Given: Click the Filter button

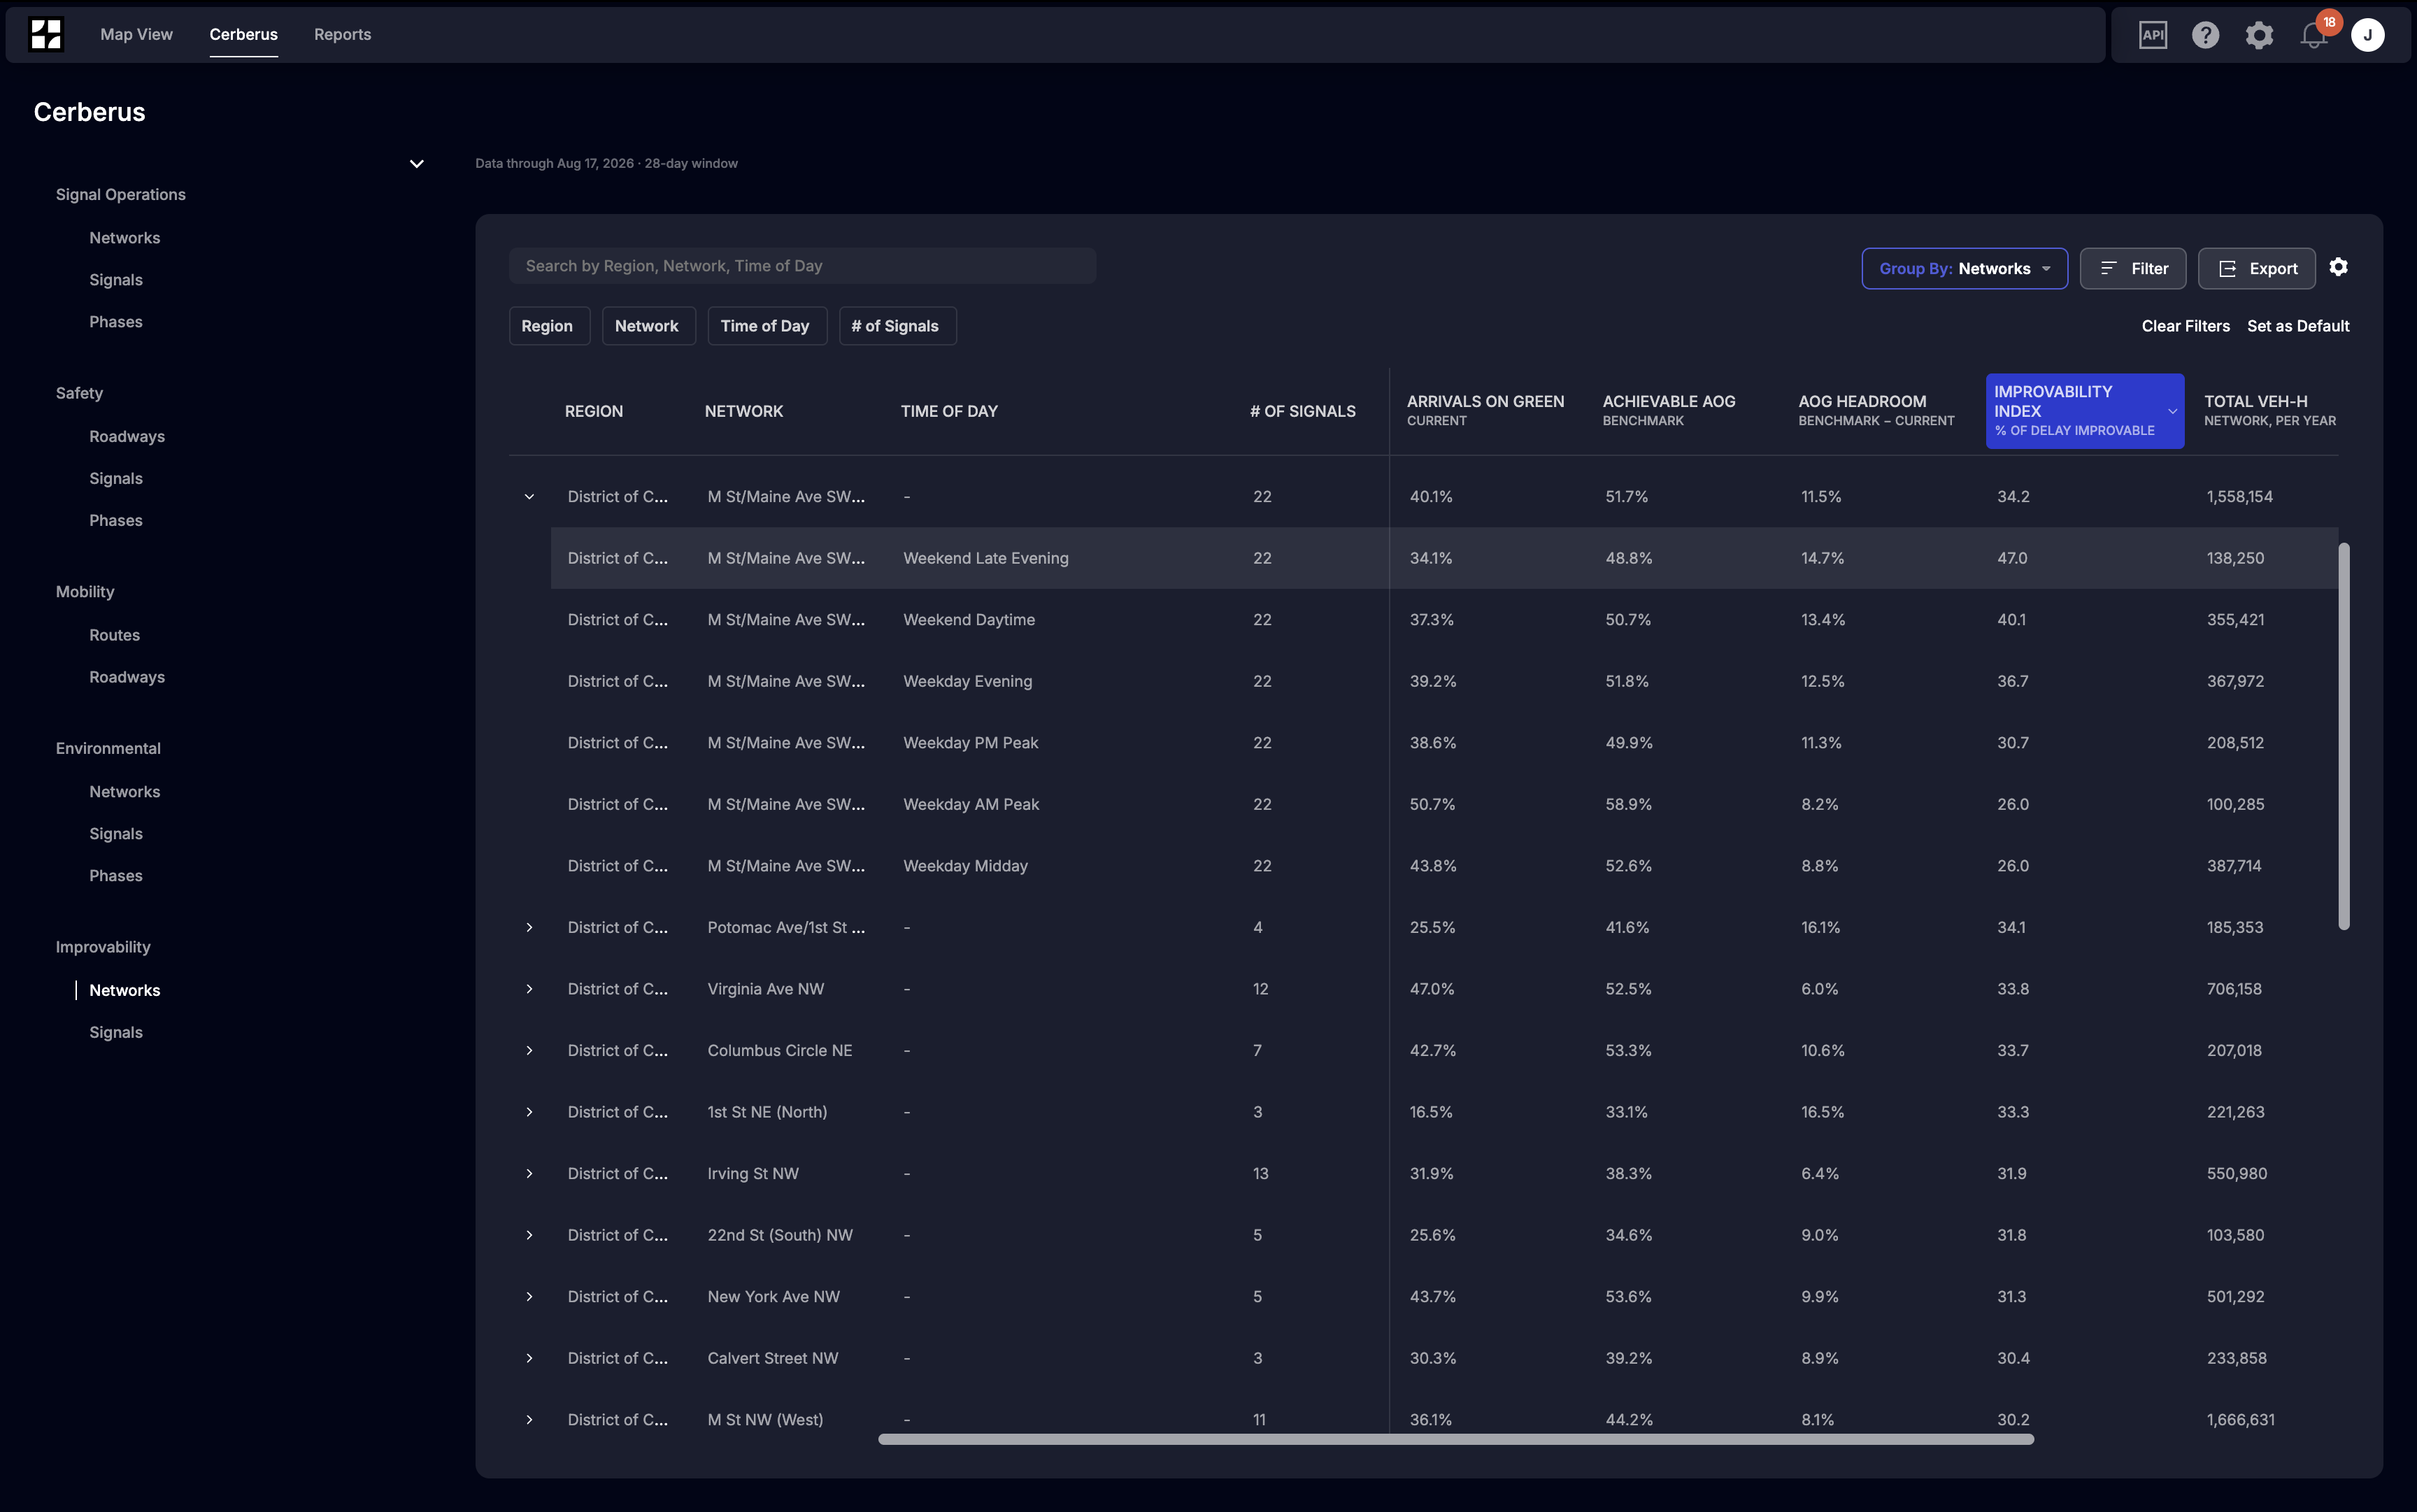Looking at the screenshot, I should (2133, 269).
